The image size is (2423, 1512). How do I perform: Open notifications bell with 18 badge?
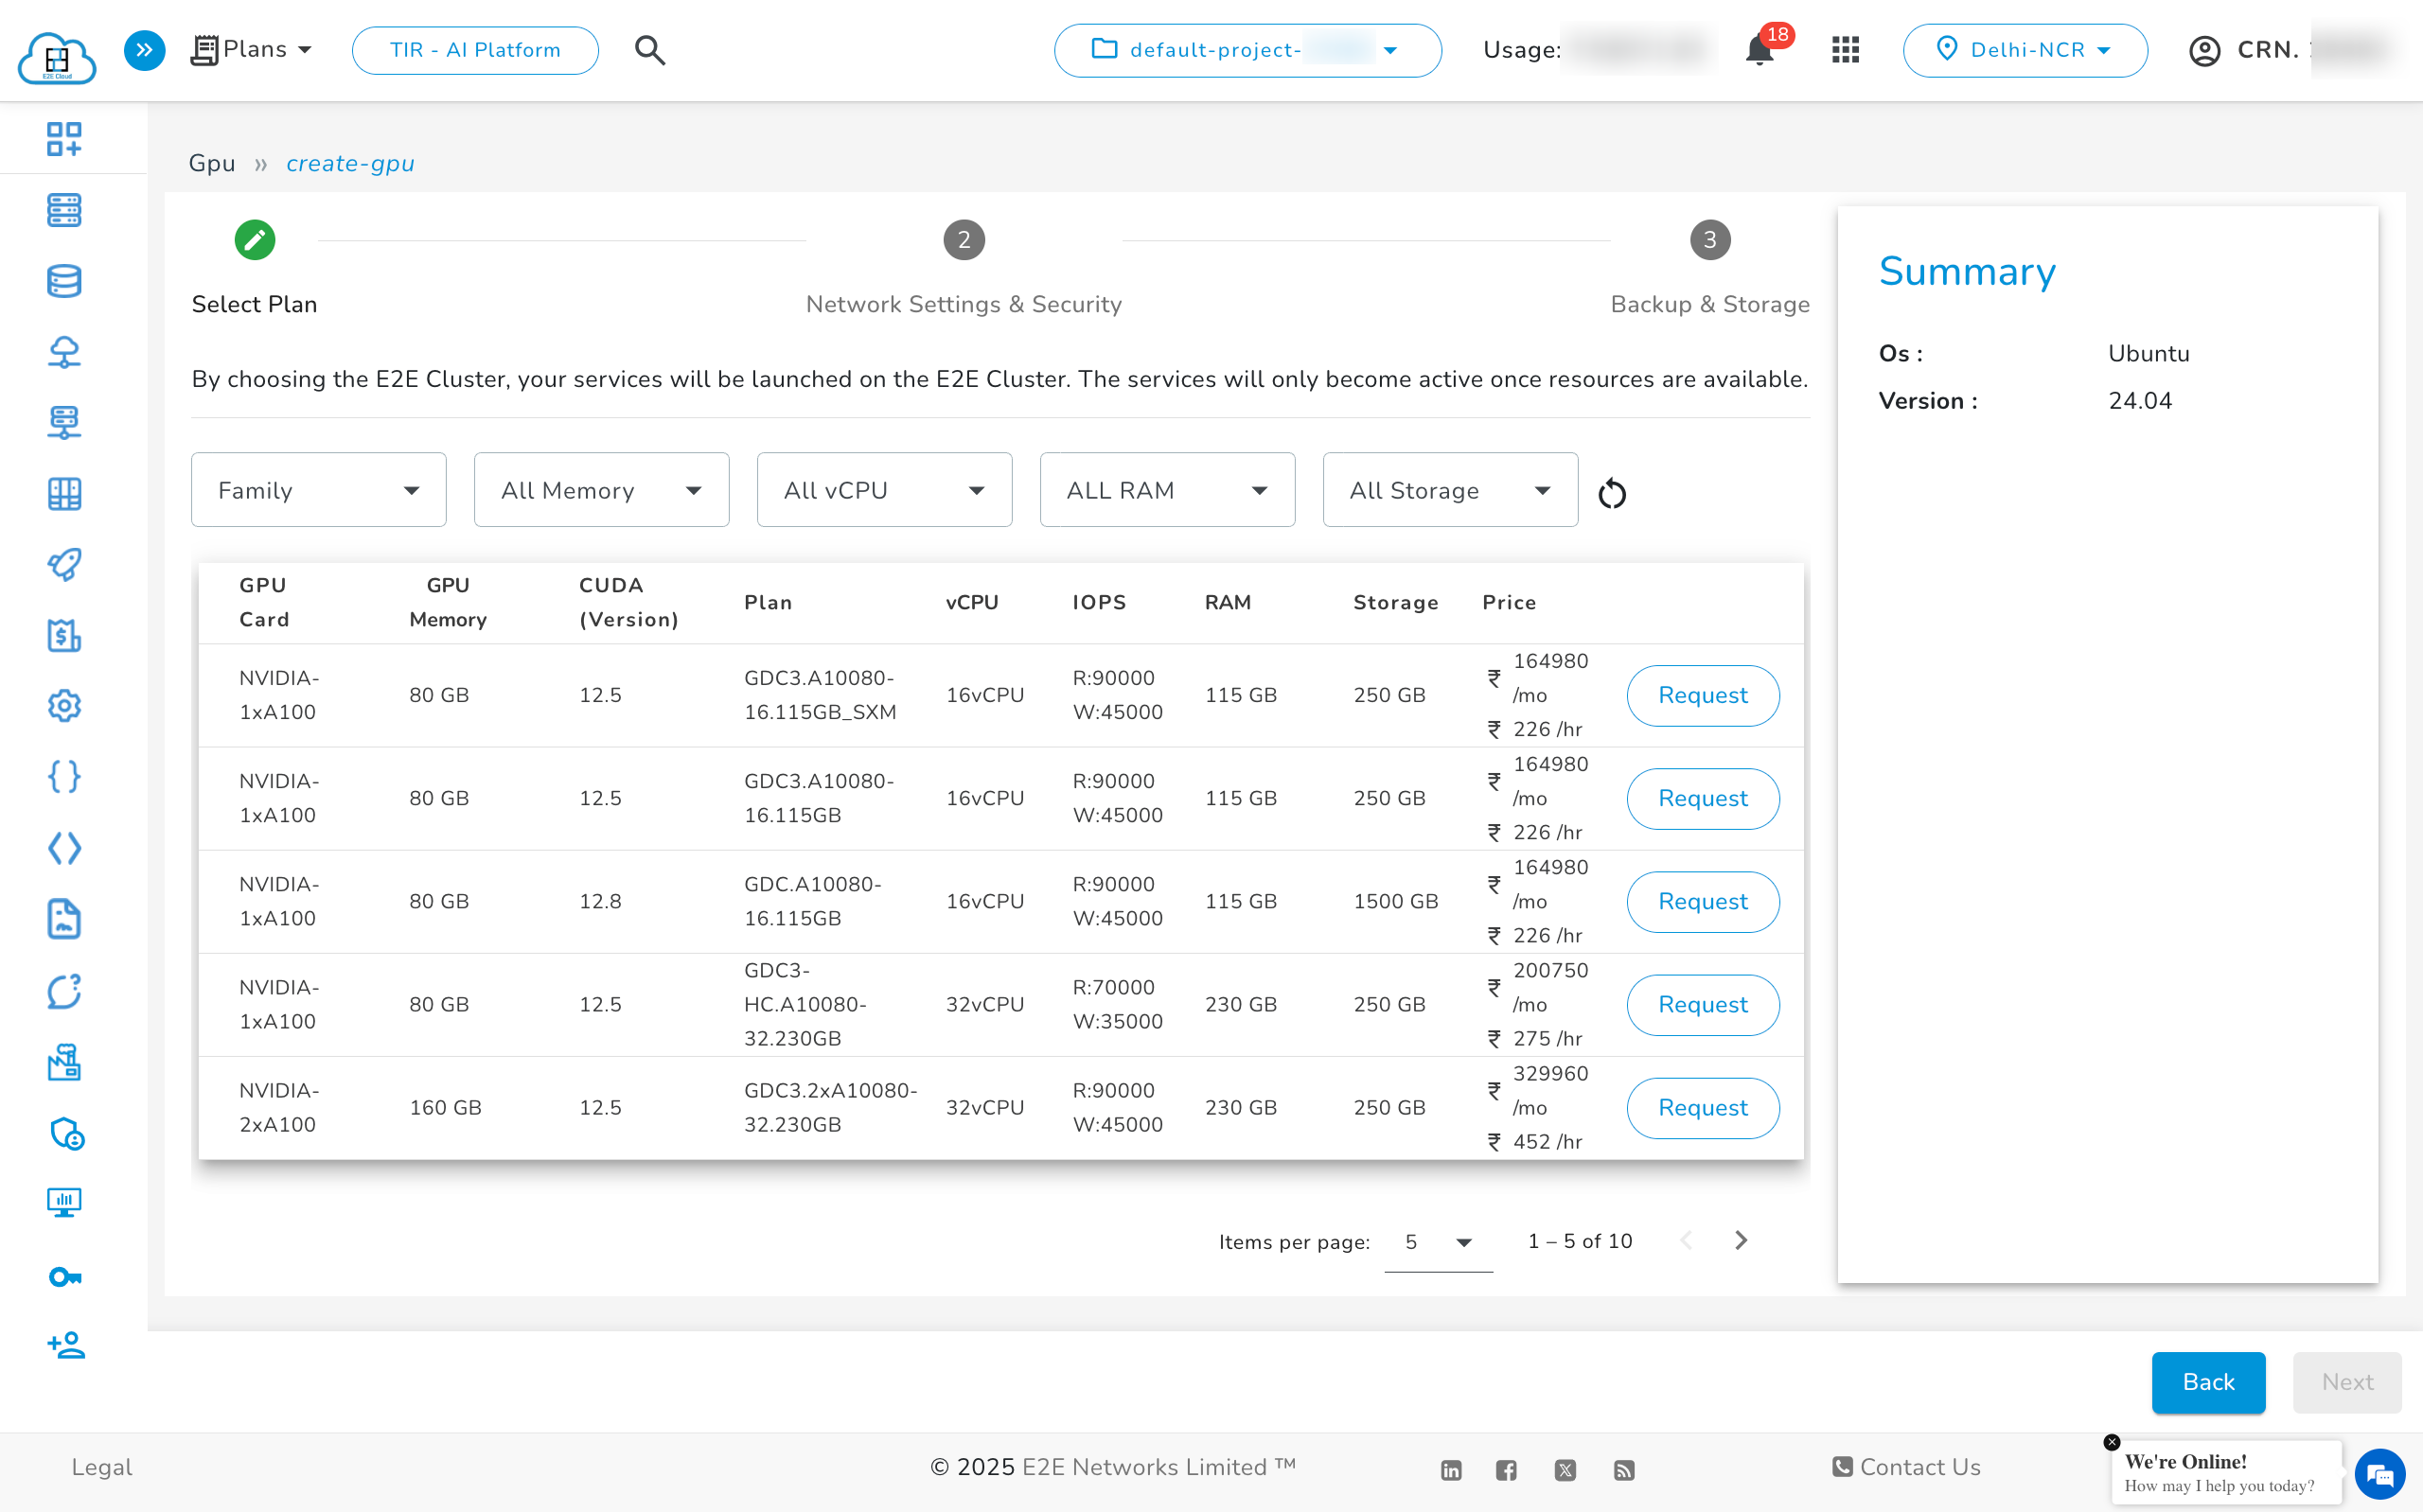coord(1761,49)
